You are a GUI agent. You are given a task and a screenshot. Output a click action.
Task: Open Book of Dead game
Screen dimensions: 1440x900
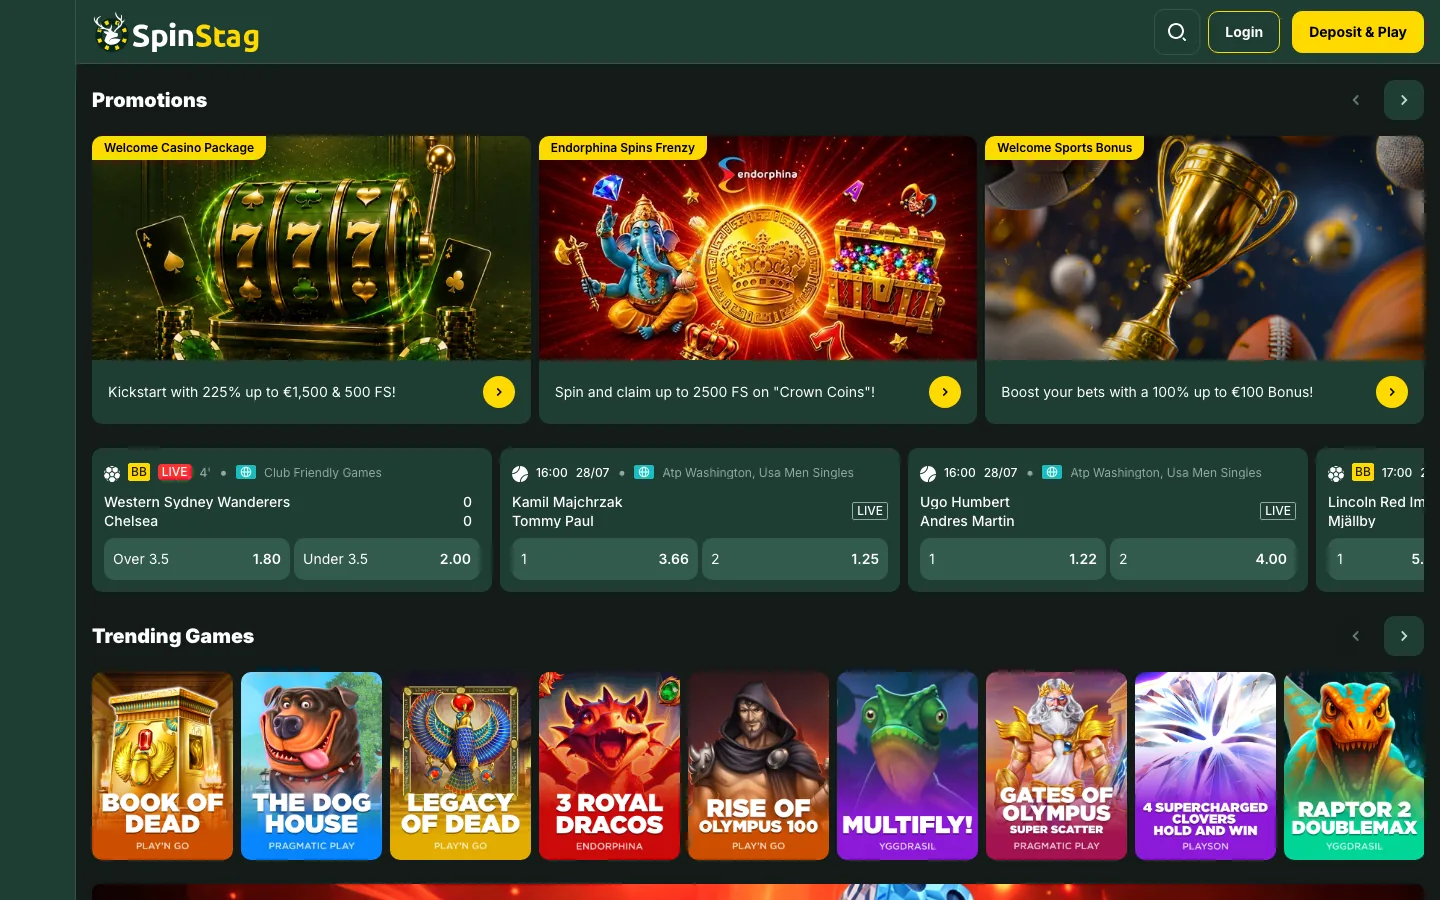click(x=162, y=766)
